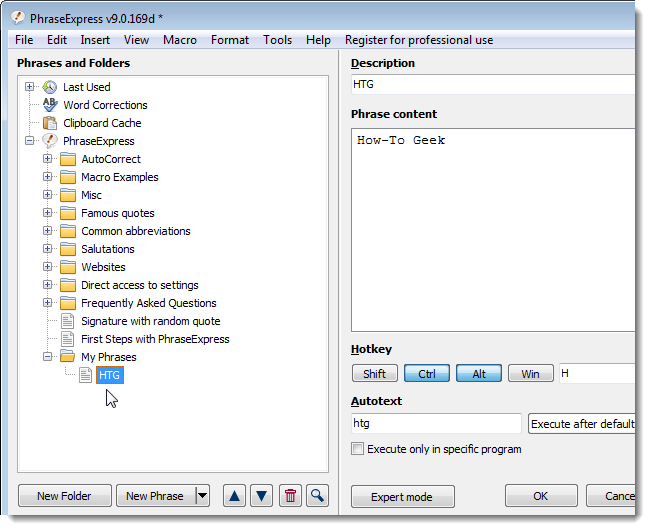Image resolution: width=650 pixels, height=530 pixels.
Task: Click the Common abbreviations folder icon
Action: point(68,231)
